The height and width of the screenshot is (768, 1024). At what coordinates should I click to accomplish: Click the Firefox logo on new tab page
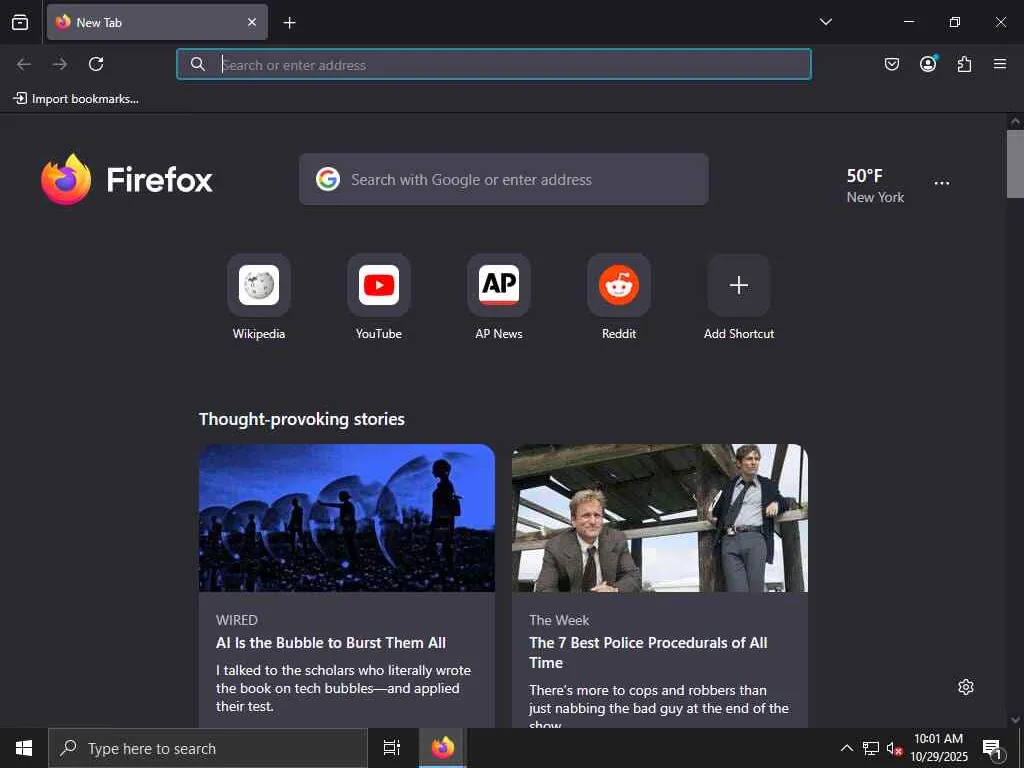127,179
